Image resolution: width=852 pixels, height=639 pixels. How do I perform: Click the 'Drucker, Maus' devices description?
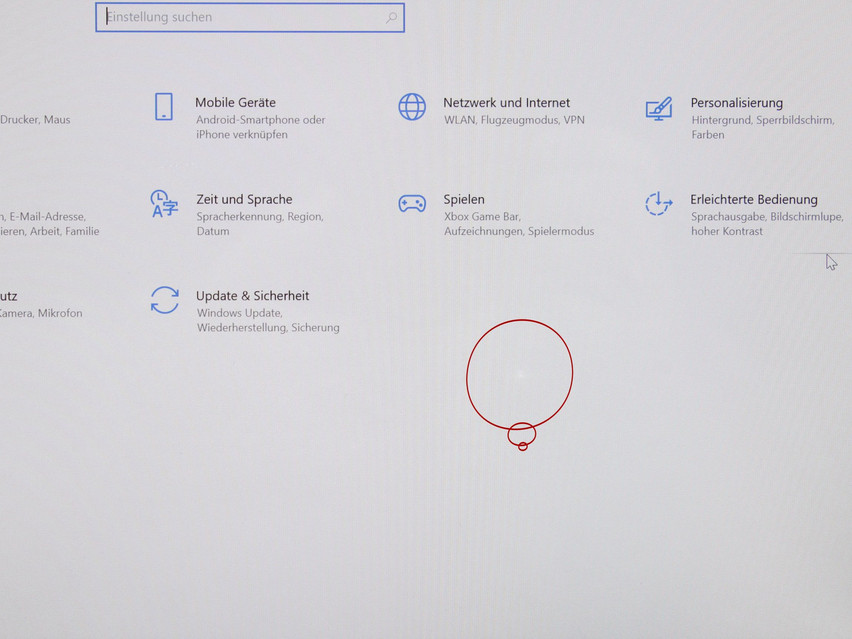[35, 120]
